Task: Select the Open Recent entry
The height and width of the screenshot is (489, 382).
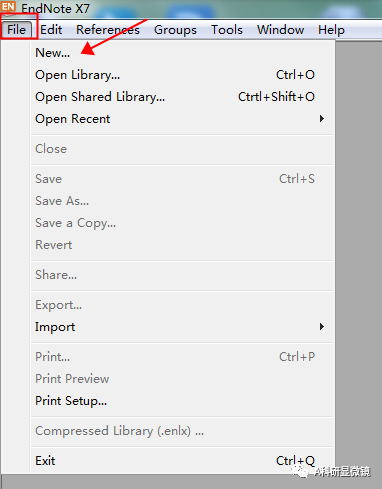Action: pos(182,119)
